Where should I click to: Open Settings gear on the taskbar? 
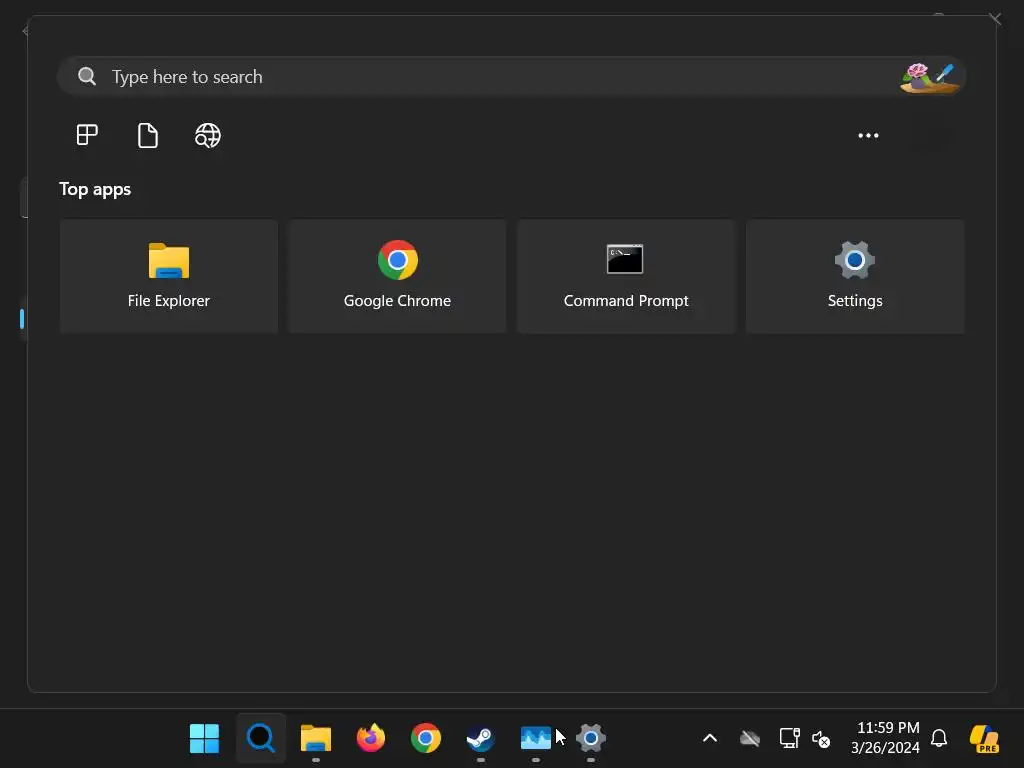(591, 739)
